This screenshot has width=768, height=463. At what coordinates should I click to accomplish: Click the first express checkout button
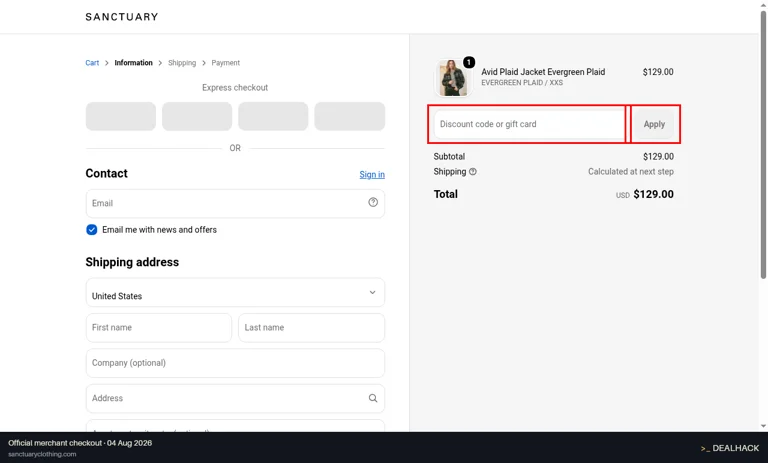point(121,116)
